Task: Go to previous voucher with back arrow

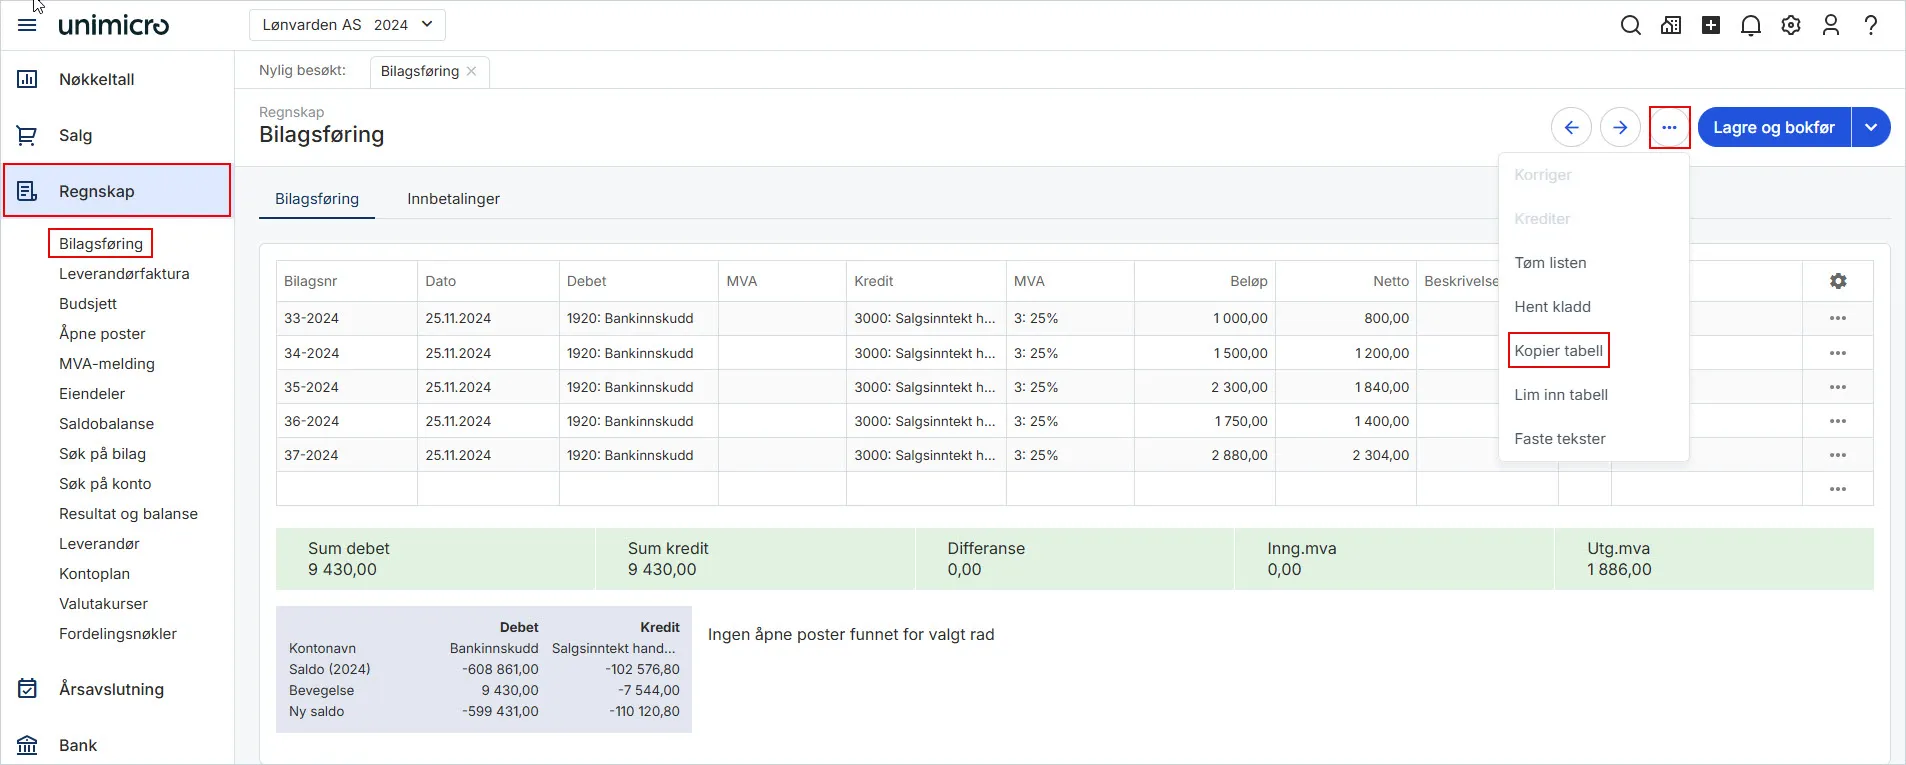Action: pyautogui.click(x=1571, y=127)
